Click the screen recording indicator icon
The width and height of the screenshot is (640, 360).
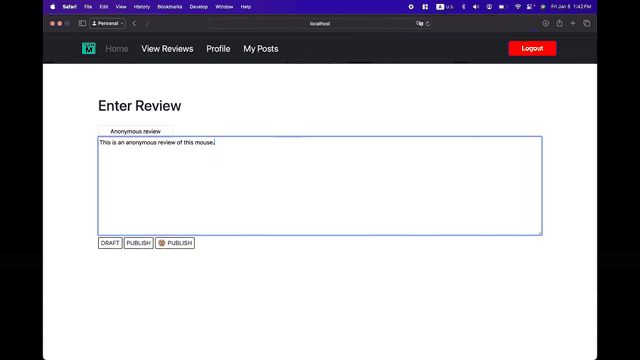411,7
